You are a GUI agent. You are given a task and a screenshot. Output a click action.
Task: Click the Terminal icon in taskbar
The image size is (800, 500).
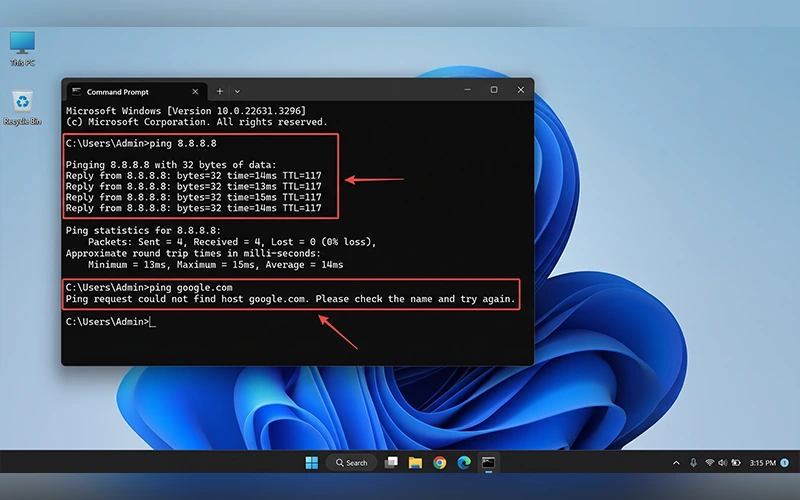[x=488, y=463]
